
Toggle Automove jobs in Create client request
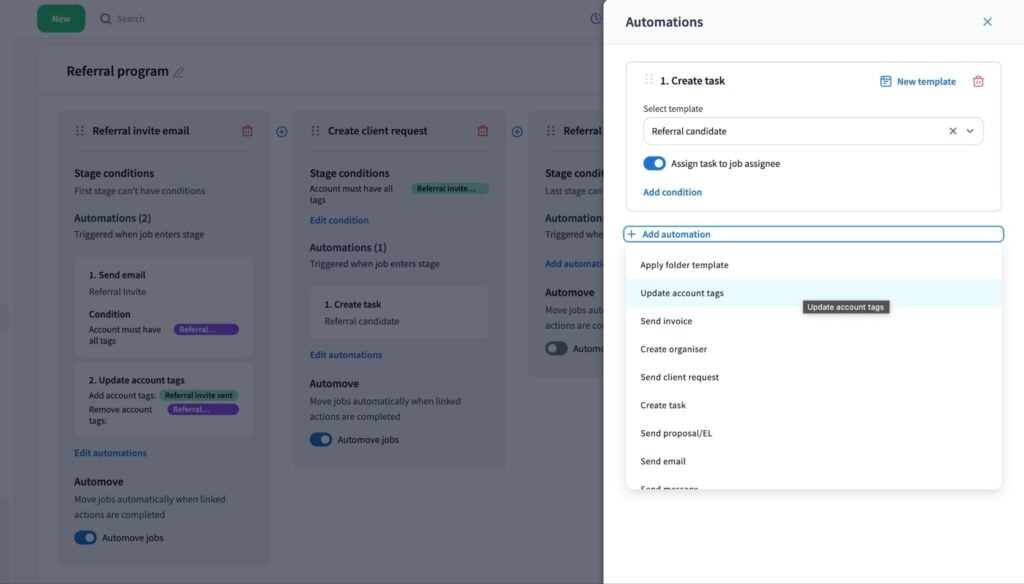coord(321,440)
